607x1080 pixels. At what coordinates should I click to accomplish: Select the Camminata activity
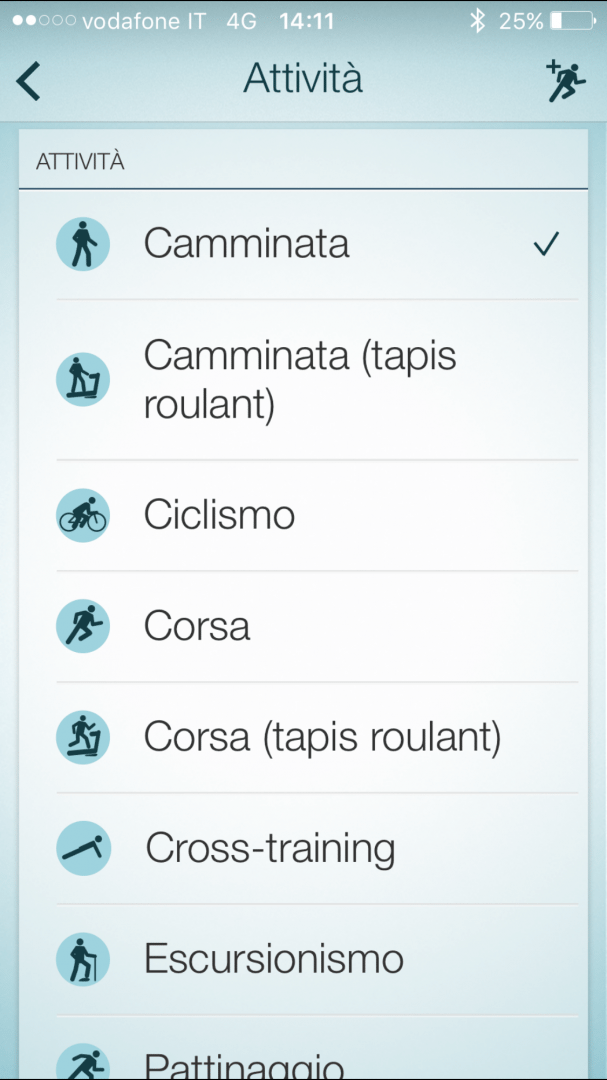[246, 244]
